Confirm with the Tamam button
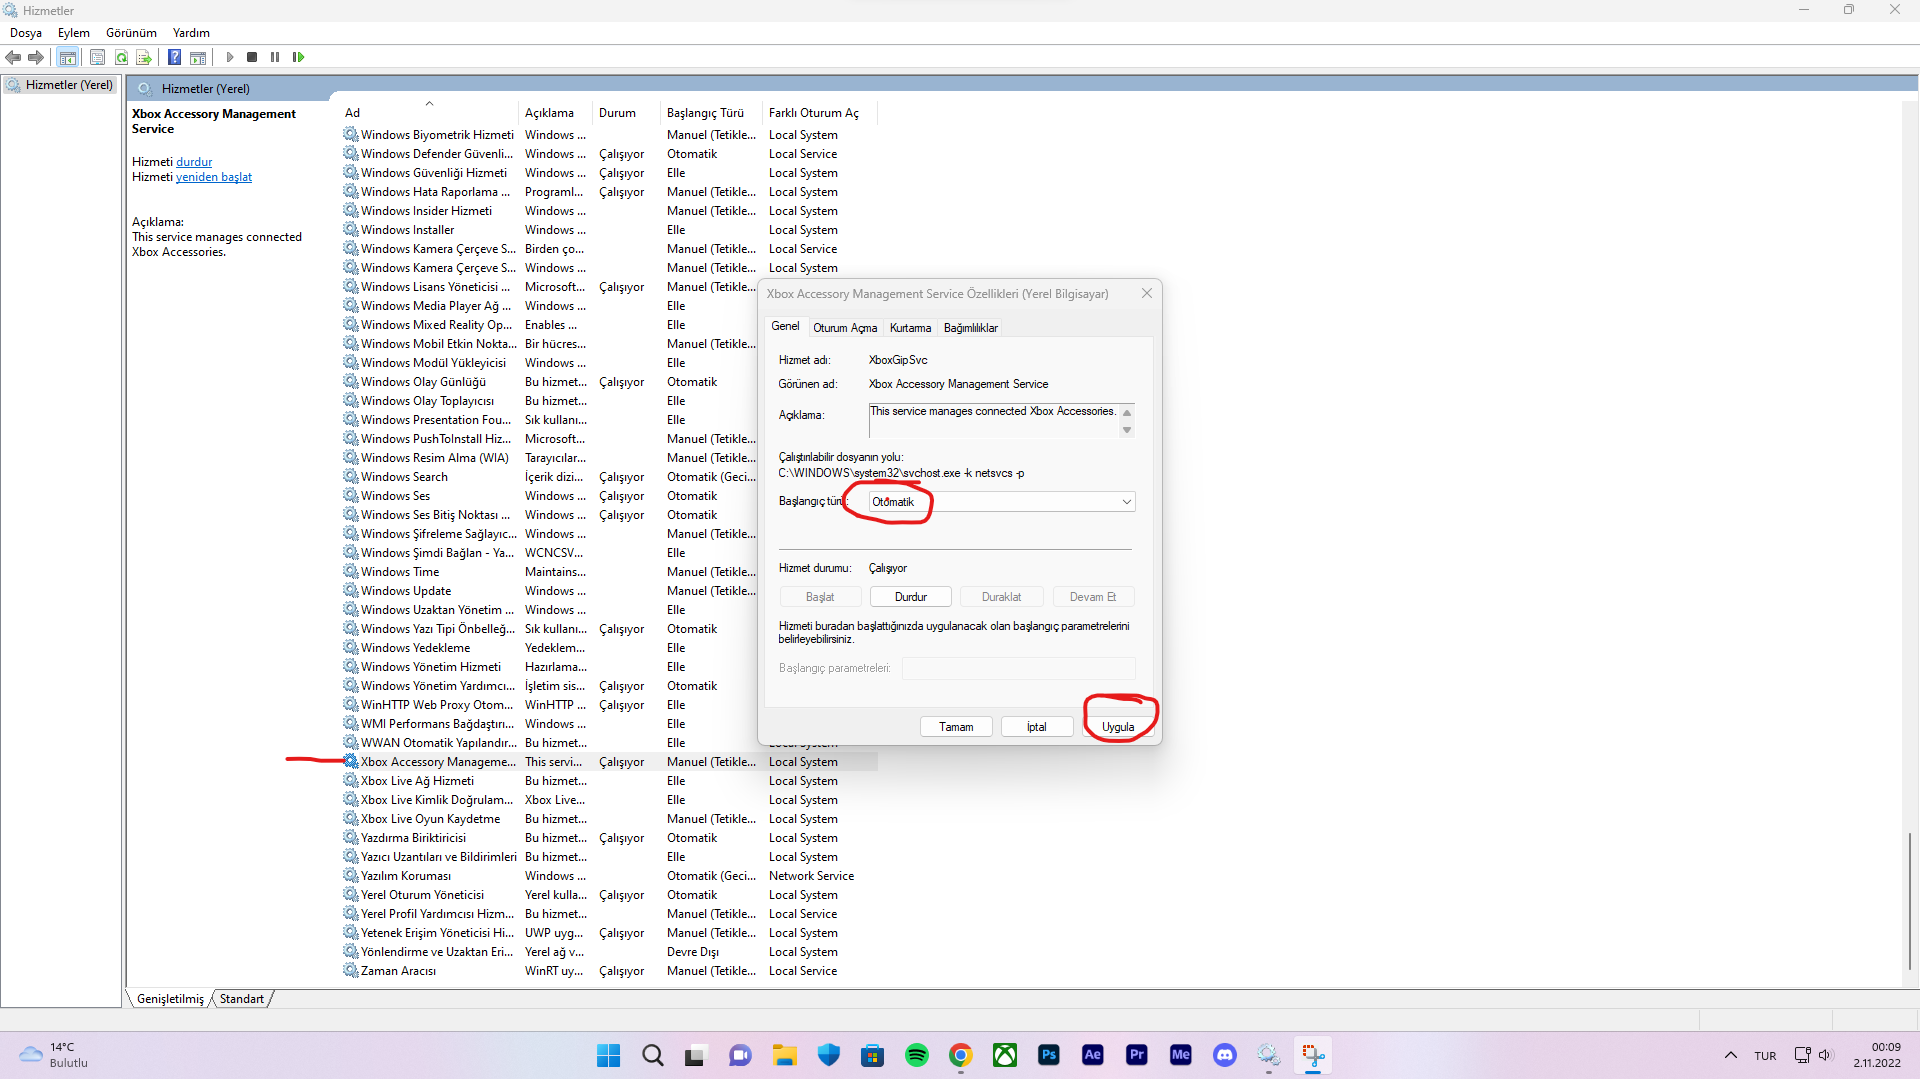 (956, 727)
